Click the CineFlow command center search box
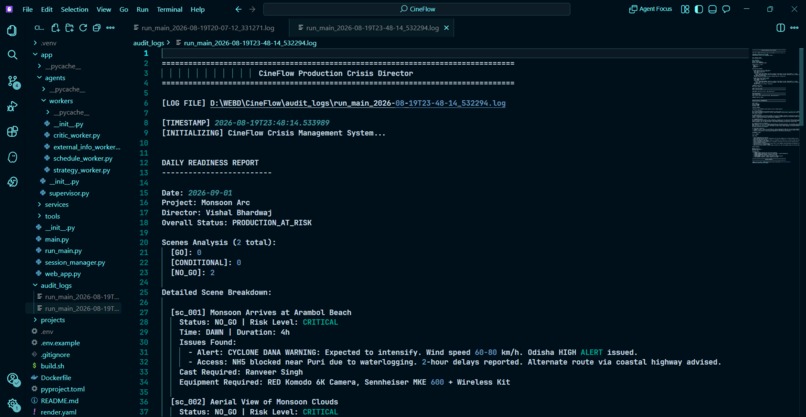Viewport: 806px width, 417px height. (416, 9)
